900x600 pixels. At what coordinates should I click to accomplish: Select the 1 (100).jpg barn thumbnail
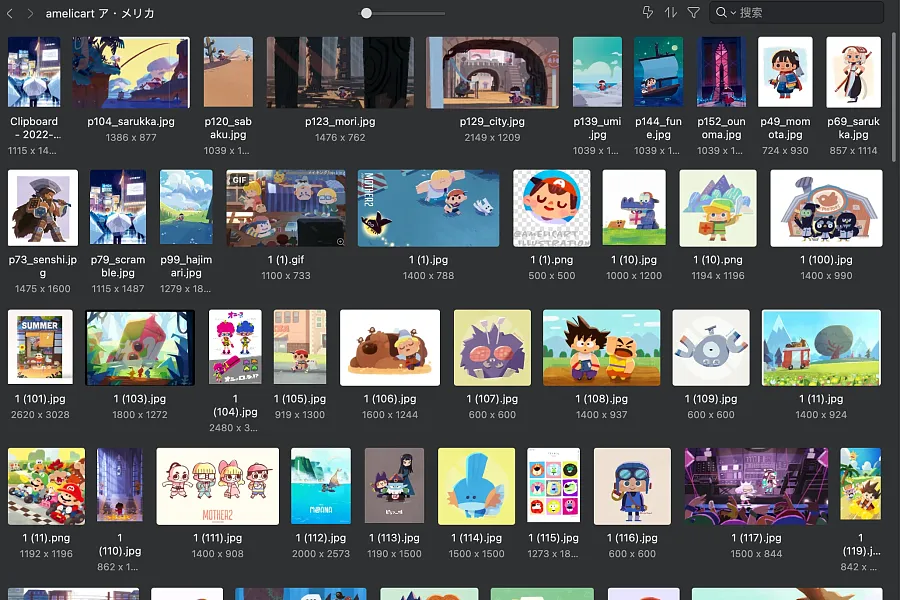[827, 208]
